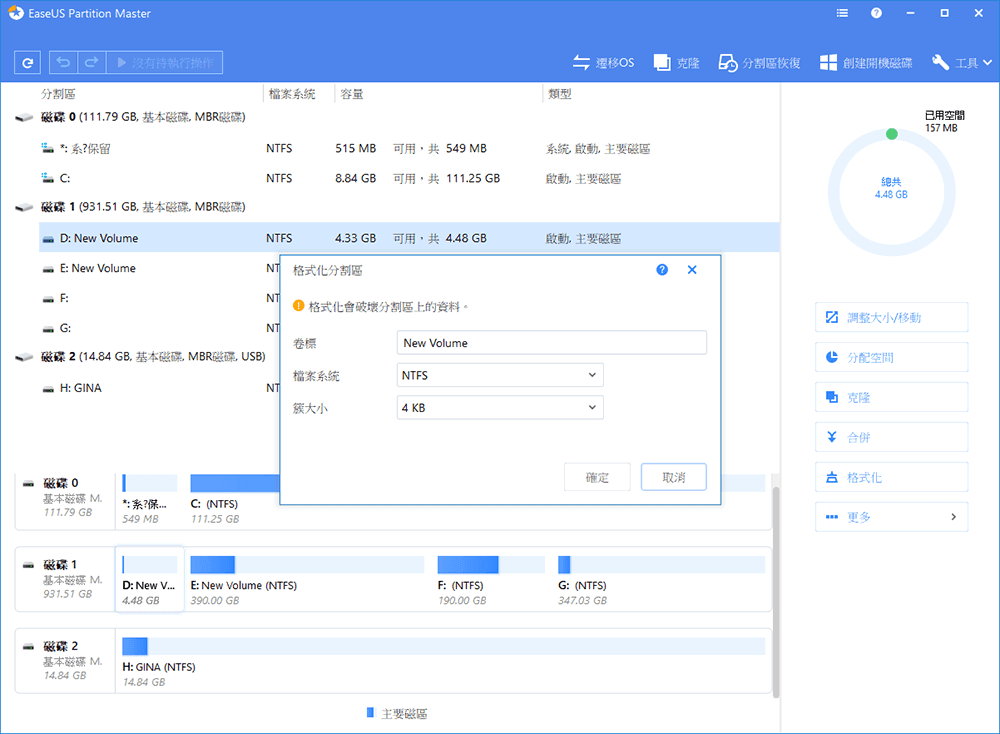Click the dialog help question mark icon

pos(662,270)
